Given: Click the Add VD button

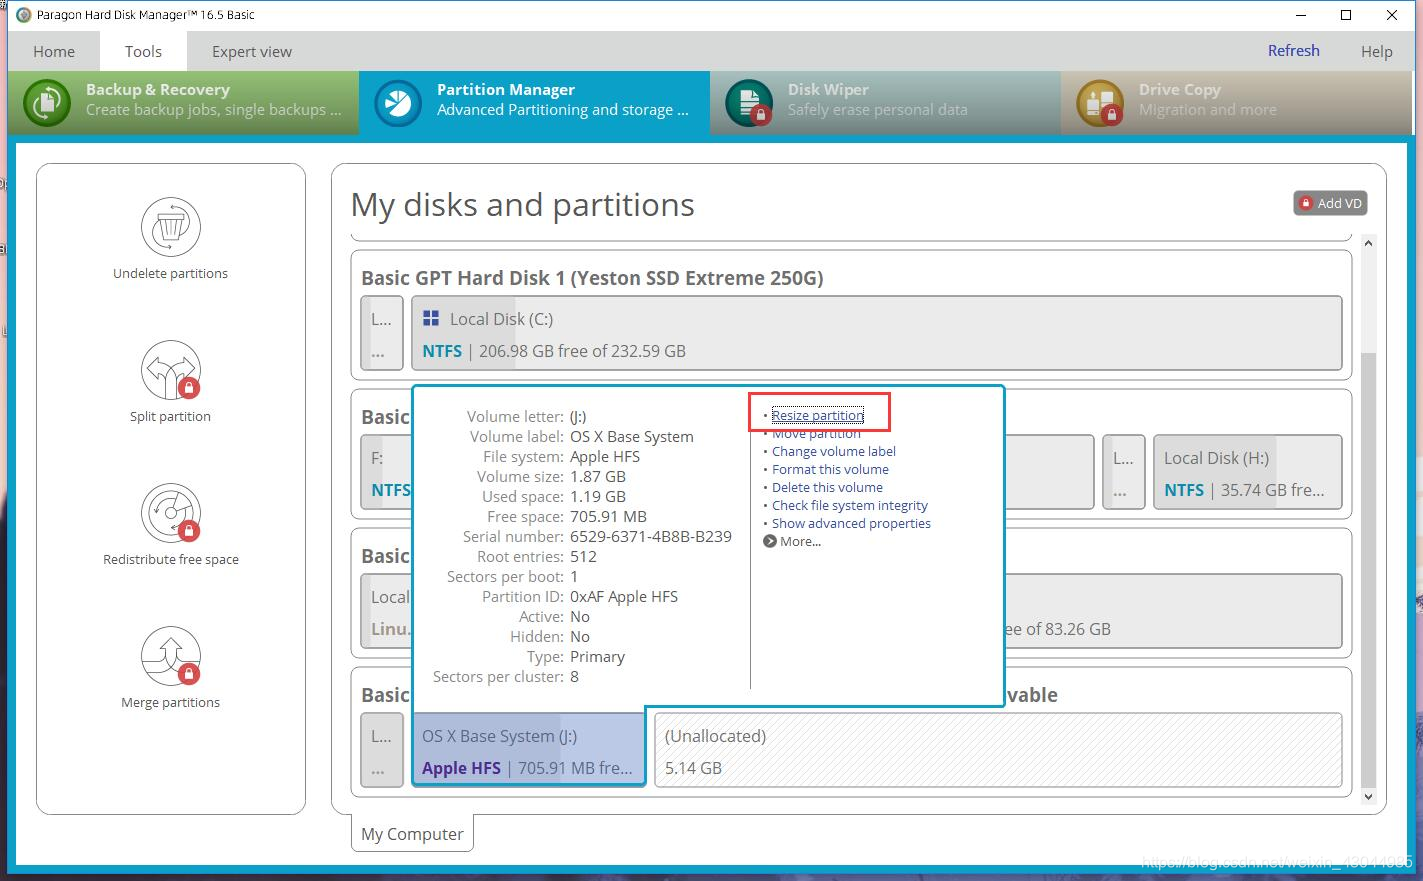Looking at the screenshot, I should tap(1330, 203).
